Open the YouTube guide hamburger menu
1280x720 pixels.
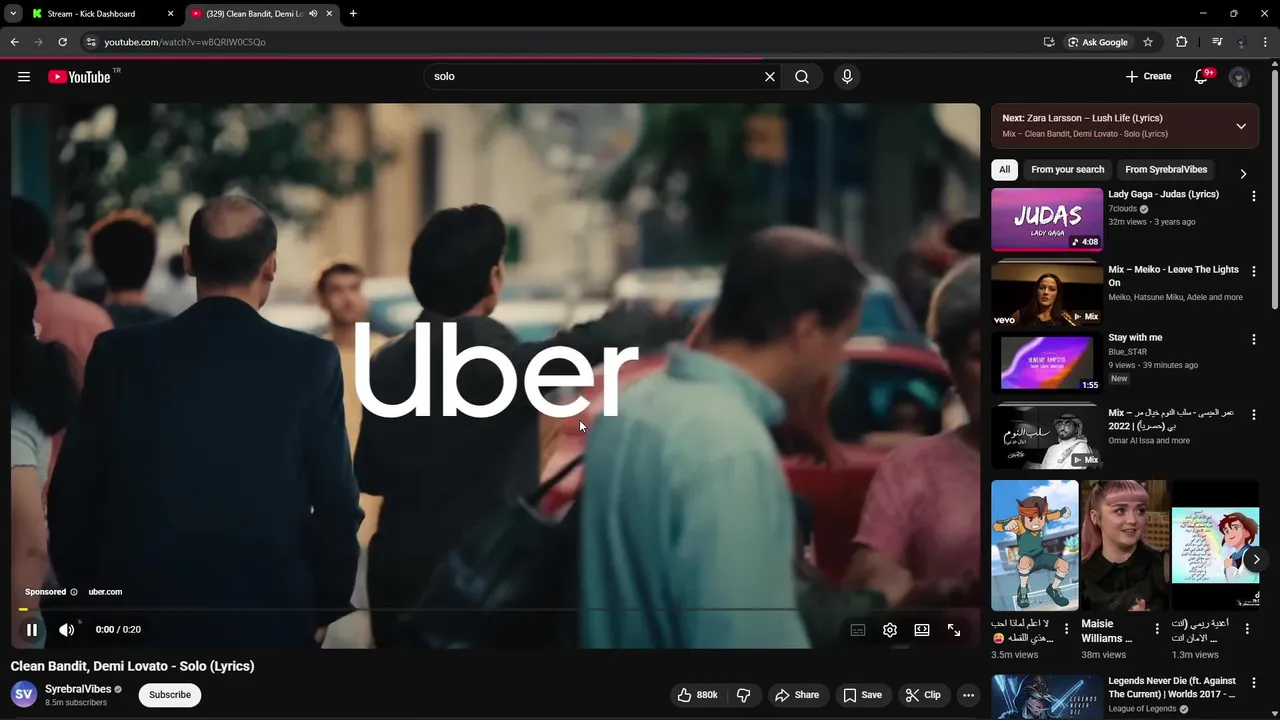(x=24, y=77)
